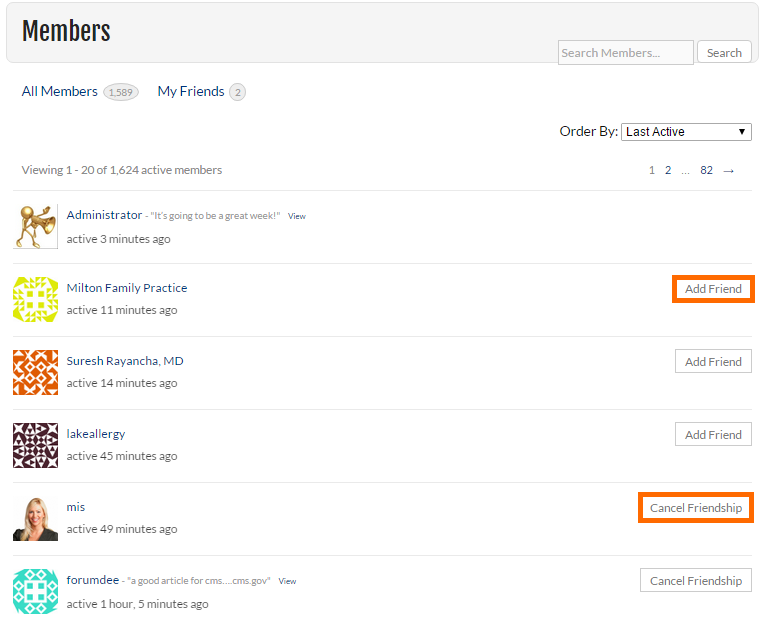Click the Members page heading

point(66,31)
